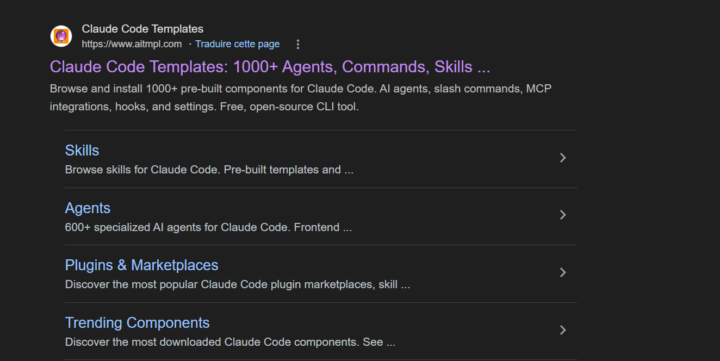This screenshot has height=361, width=720.
Task: Click the snippet 'Browse skills for Claude Code'
Action: pyautogui.click(x=209, y=170)
